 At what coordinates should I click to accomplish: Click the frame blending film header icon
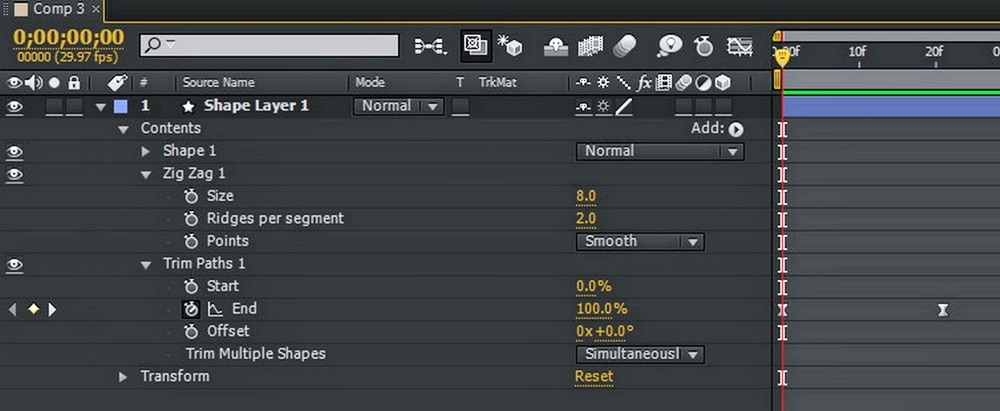[x=663, y=82]
